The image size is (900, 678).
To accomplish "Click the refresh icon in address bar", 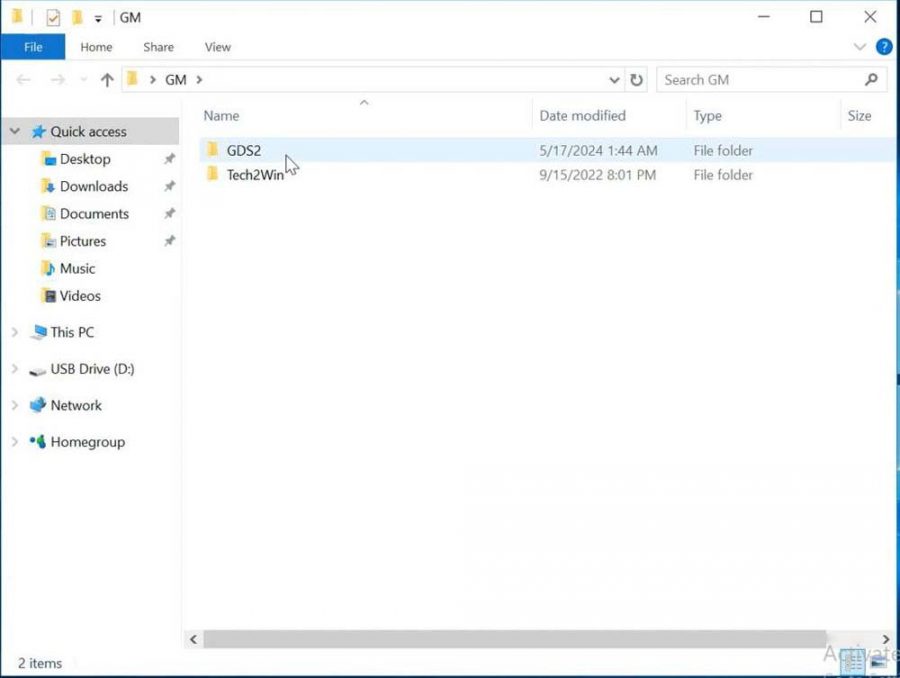I will pyautogui.click(x=637, y=79).
